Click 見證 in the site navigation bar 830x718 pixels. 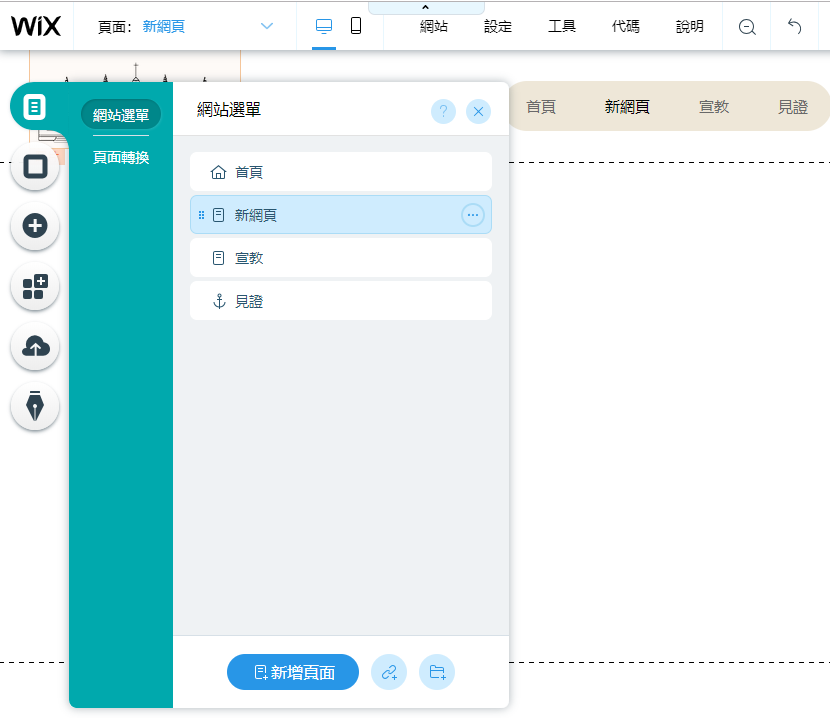coord(792,107)
